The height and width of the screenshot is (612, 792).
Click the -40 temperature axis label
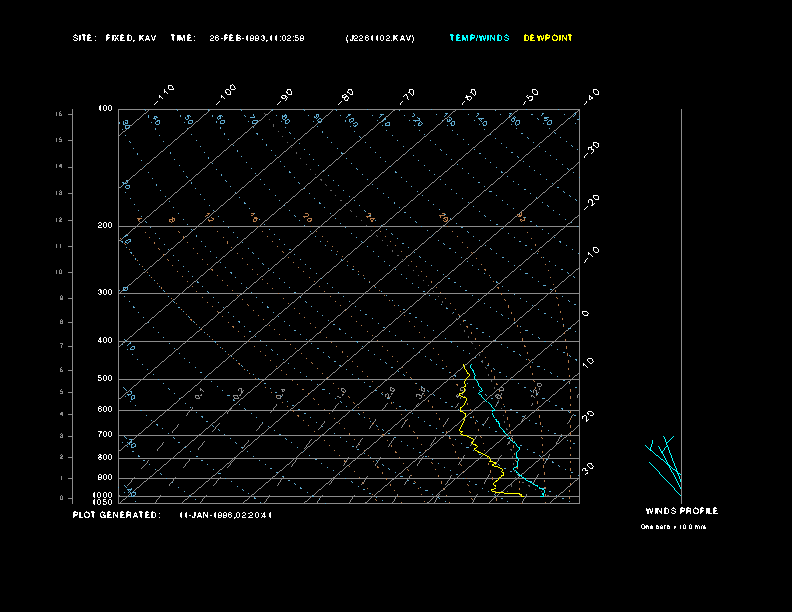pyautogui.click(x=591, y=97)
